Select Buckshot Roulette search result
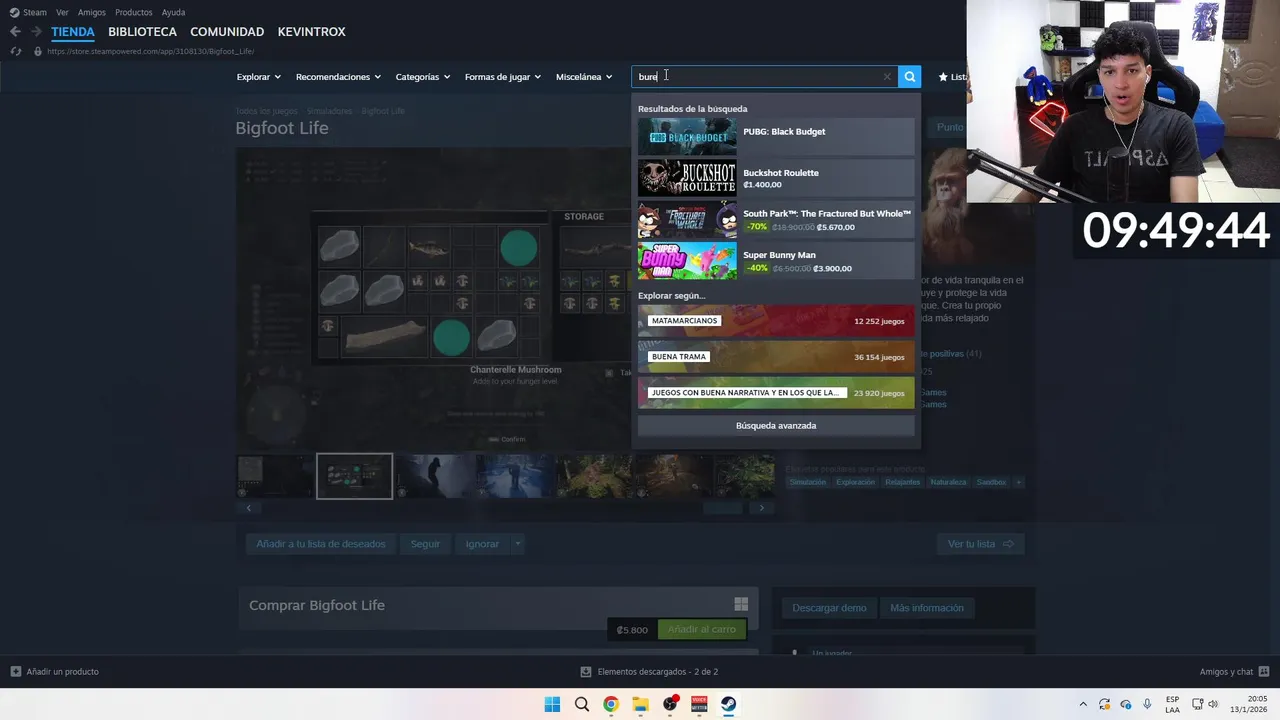Screen dimensions: 1280x720 pyautogui.click(x=776, y=178)
